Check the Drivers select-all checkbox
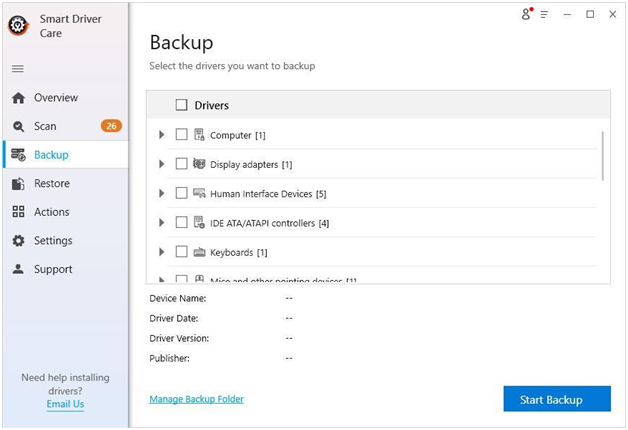 181,105
